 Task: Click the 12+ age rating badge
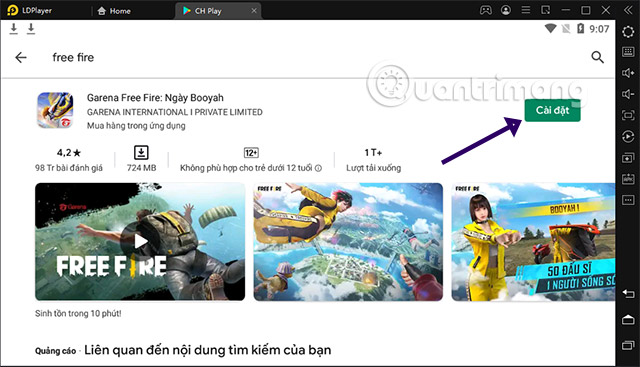251,153
